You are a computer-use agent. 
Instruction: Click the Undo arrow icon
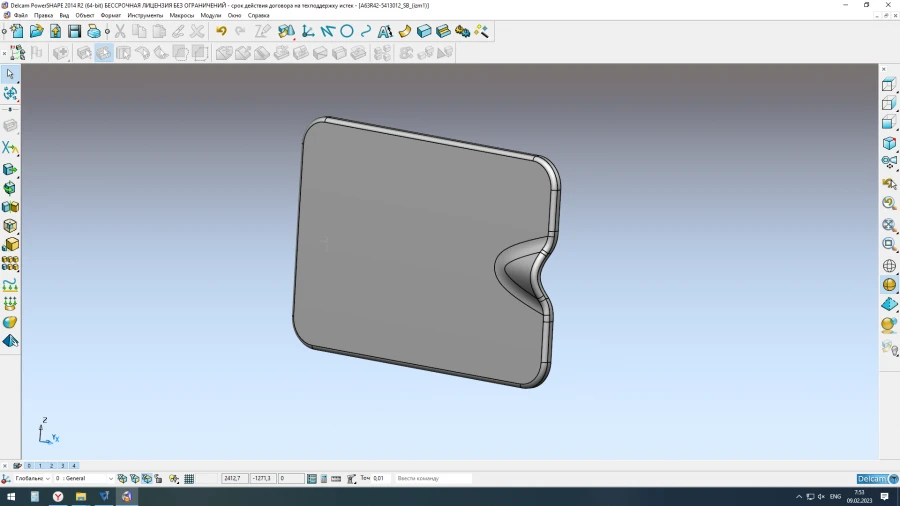[x=221, y=31]
